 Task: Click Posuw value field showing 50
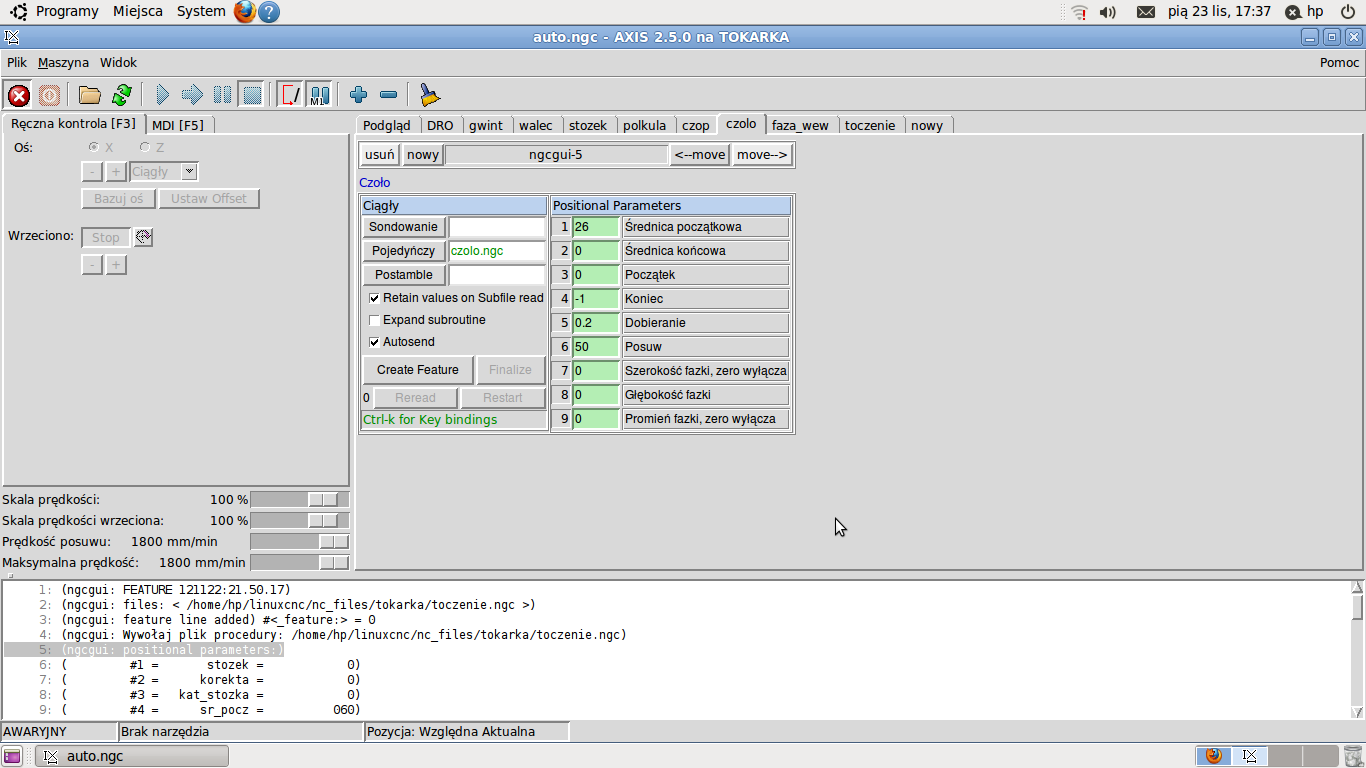click(x=596, y=347)
